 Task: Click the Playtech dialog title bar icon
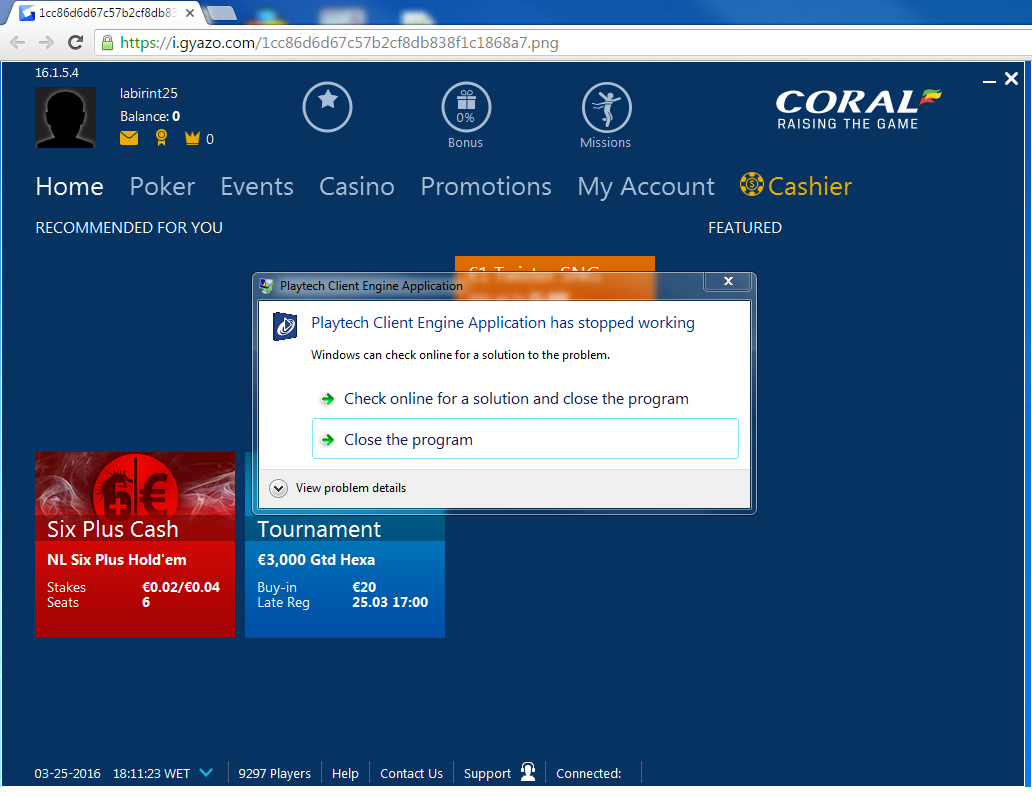pyautogui.click(x=267, y=286)
